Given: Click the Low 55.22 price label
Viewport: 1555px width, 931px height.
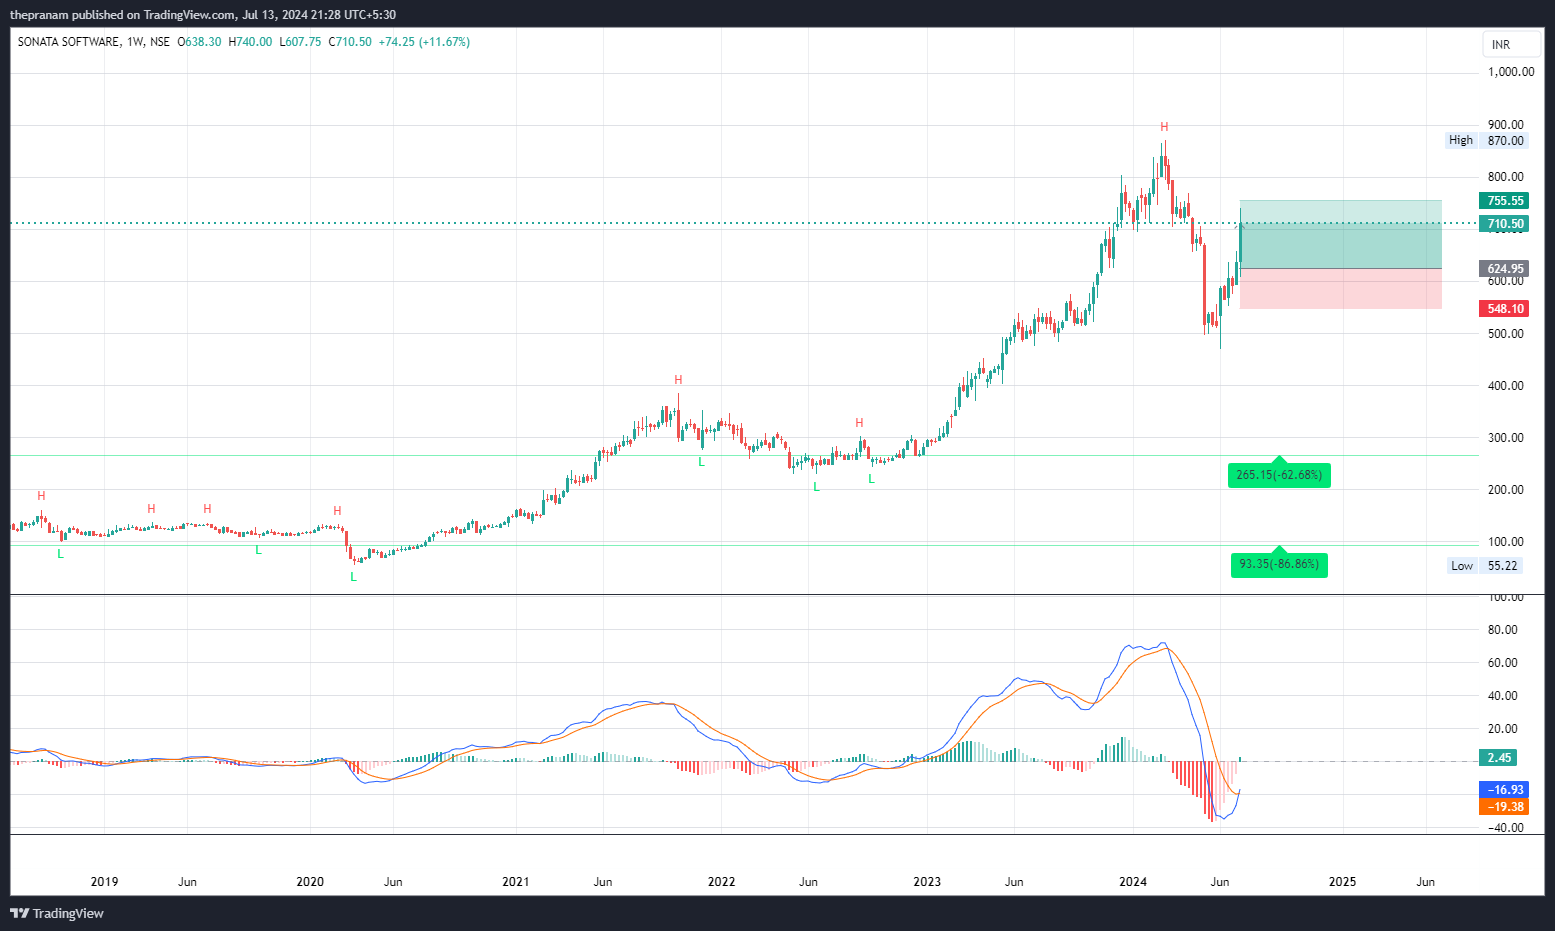Looking at the screenshot, I should click(1485, 566).
